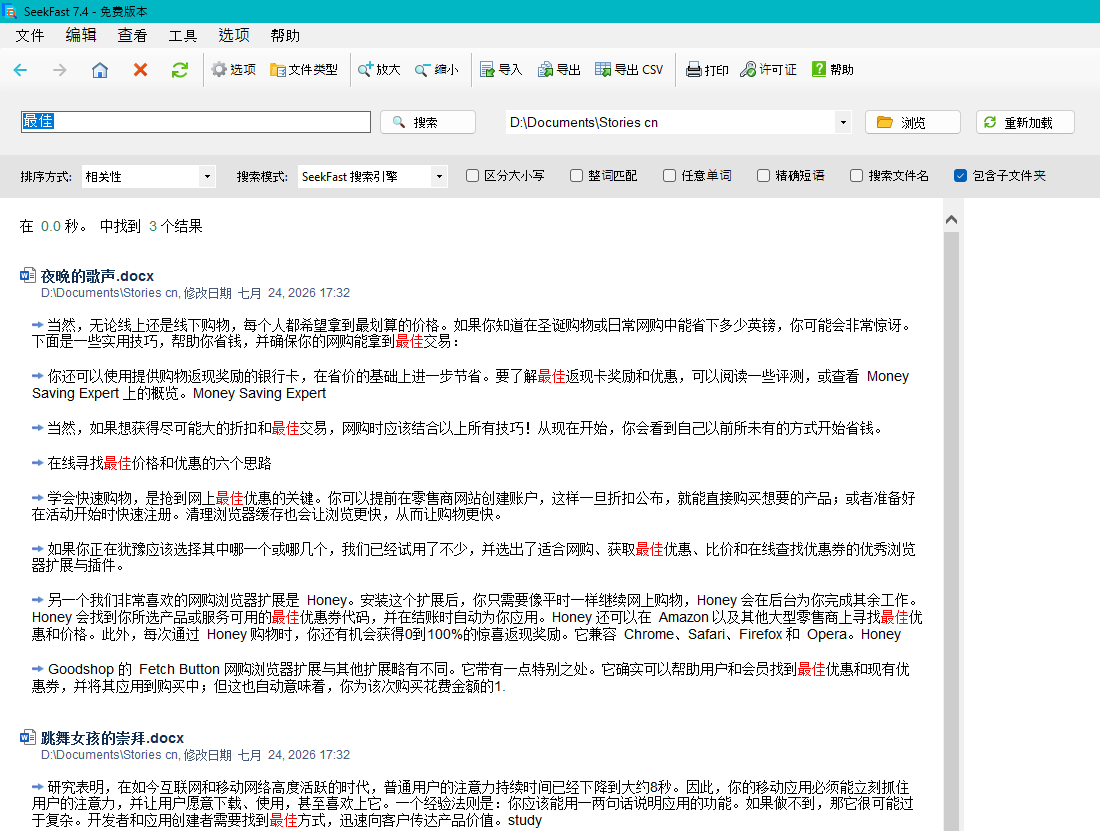Image resolution: width=1100 pixels, height=831 pixels.
Task: Open 文件类型 toolbar item
Action: coord(304,69)
